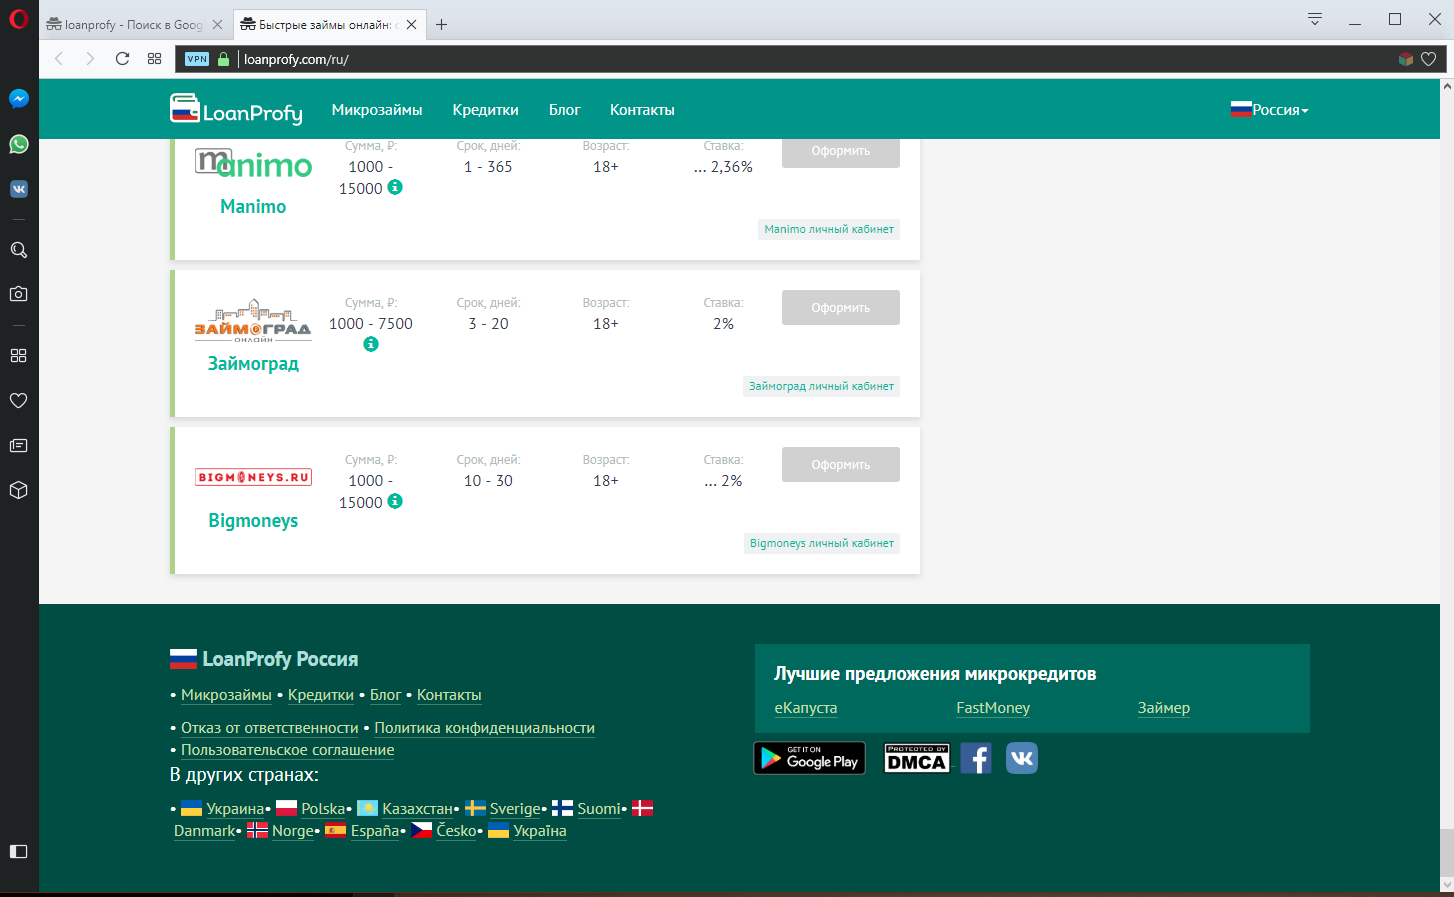
Task: Close the Google search tab
Action: coord(217,25)
